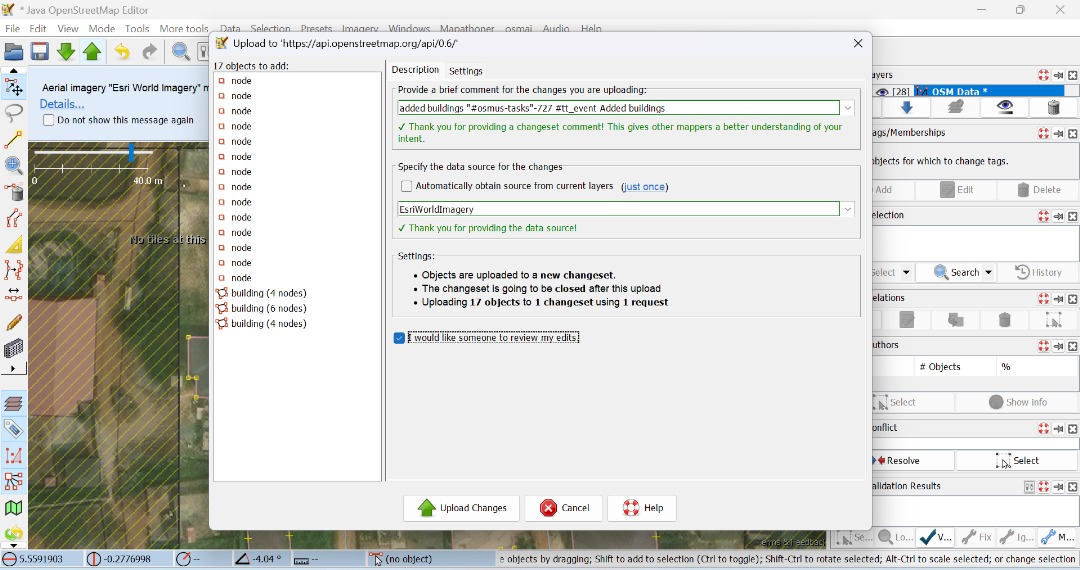Image resolution: width=1080 pixels, height=570 pixels.
Task: Click the longitude -0.2776998 status field
Action: pos(127,559)
